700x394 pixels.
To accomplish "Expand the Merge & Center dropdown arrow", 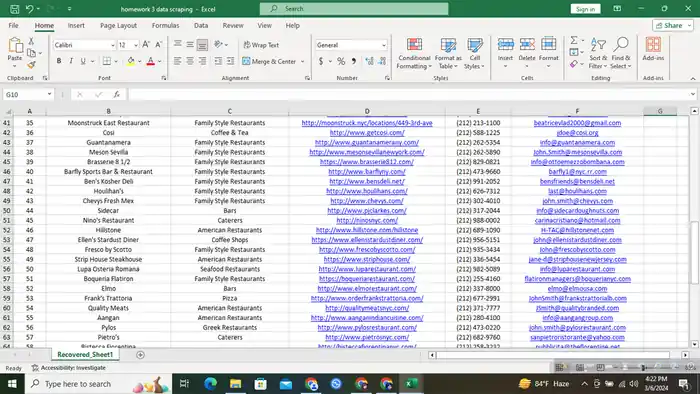I will point(303,62).
